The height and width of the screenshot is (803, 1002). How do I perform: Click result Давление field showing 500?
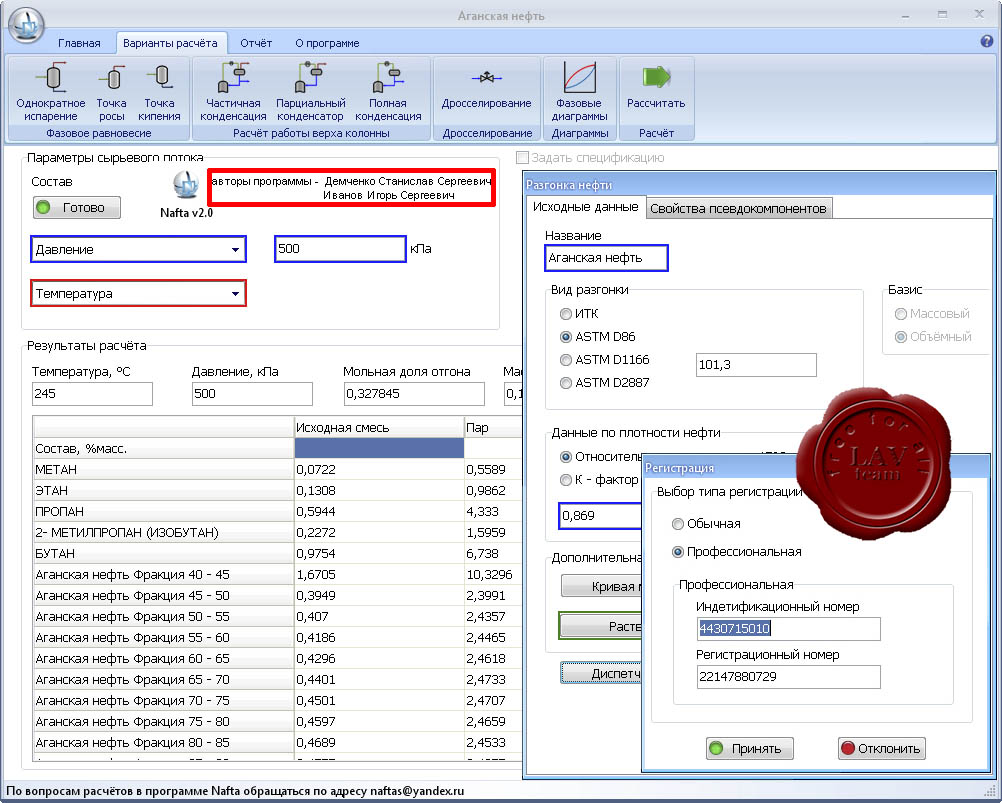coord(252,394)
